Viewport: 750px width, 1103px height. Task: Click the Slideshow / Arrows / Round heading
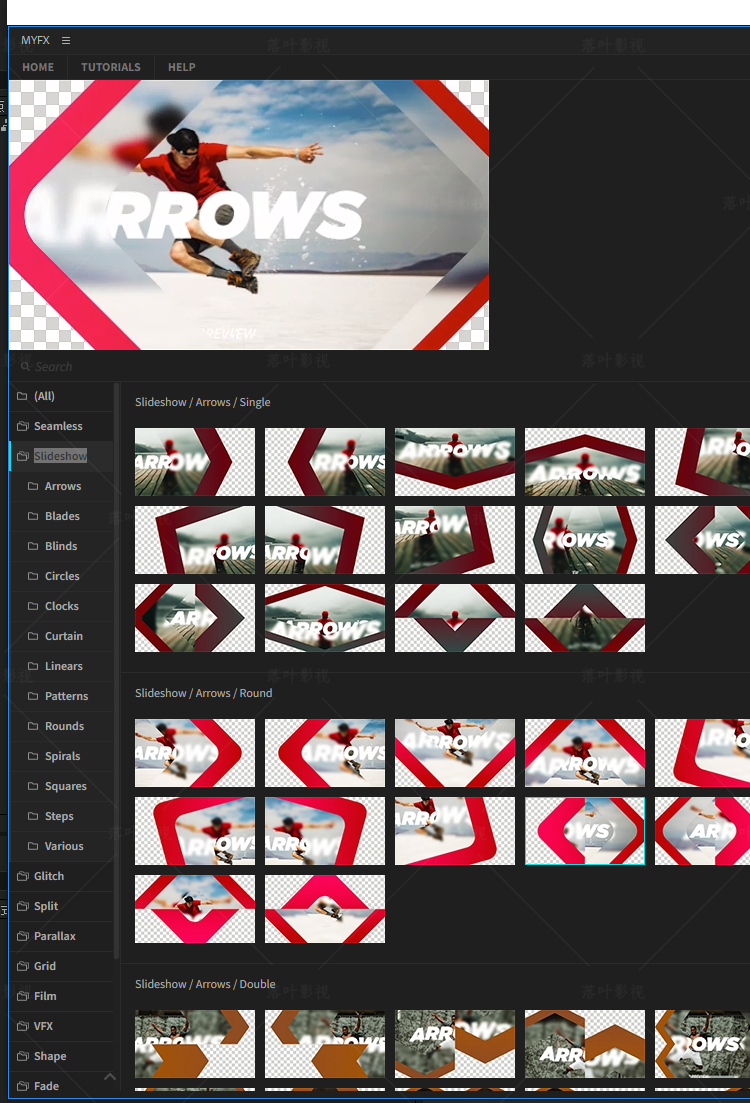click(x=203, y=693)
